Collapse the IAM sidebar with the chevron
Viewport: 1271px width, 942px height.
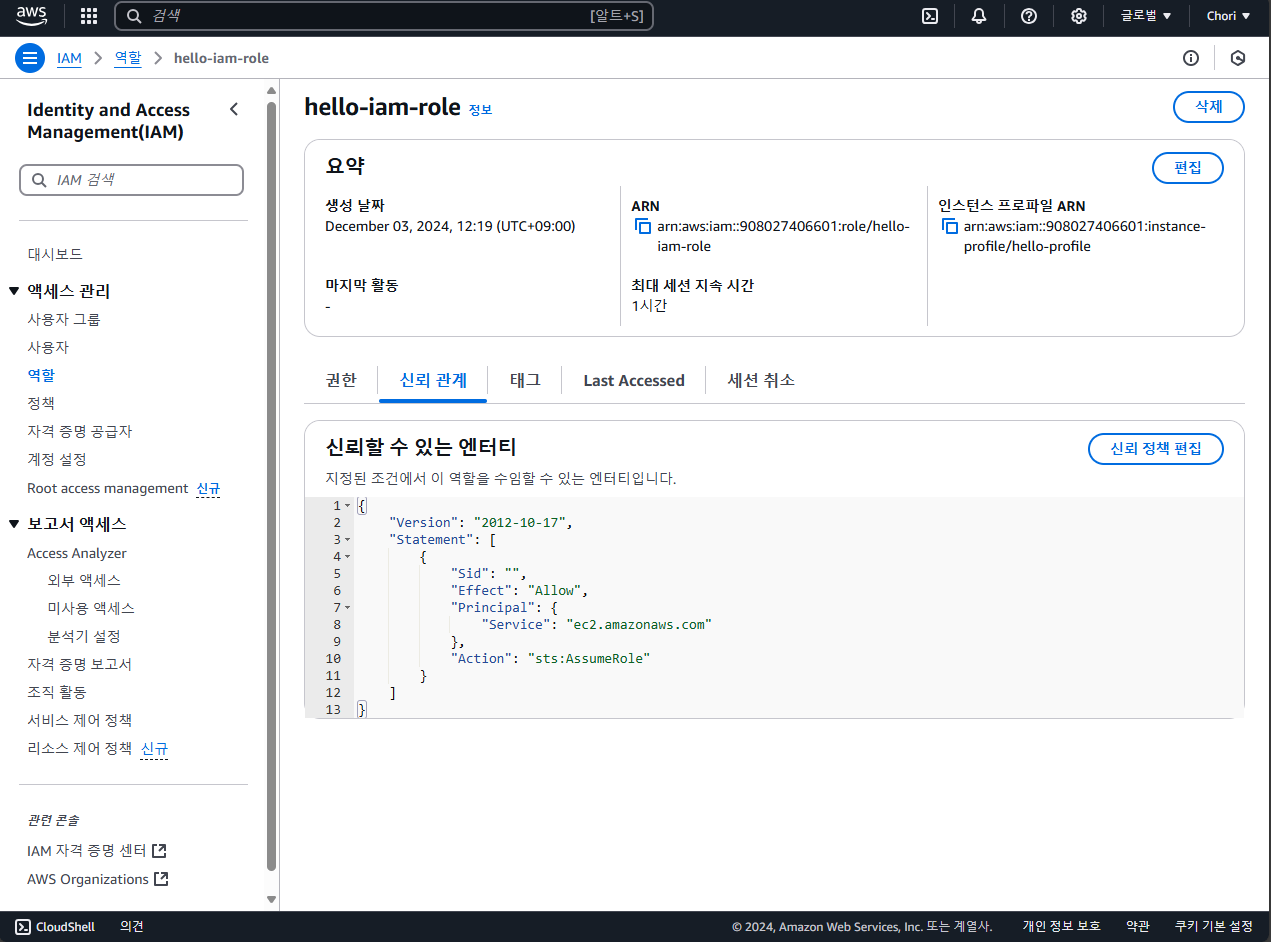click(x=234, y=109)
